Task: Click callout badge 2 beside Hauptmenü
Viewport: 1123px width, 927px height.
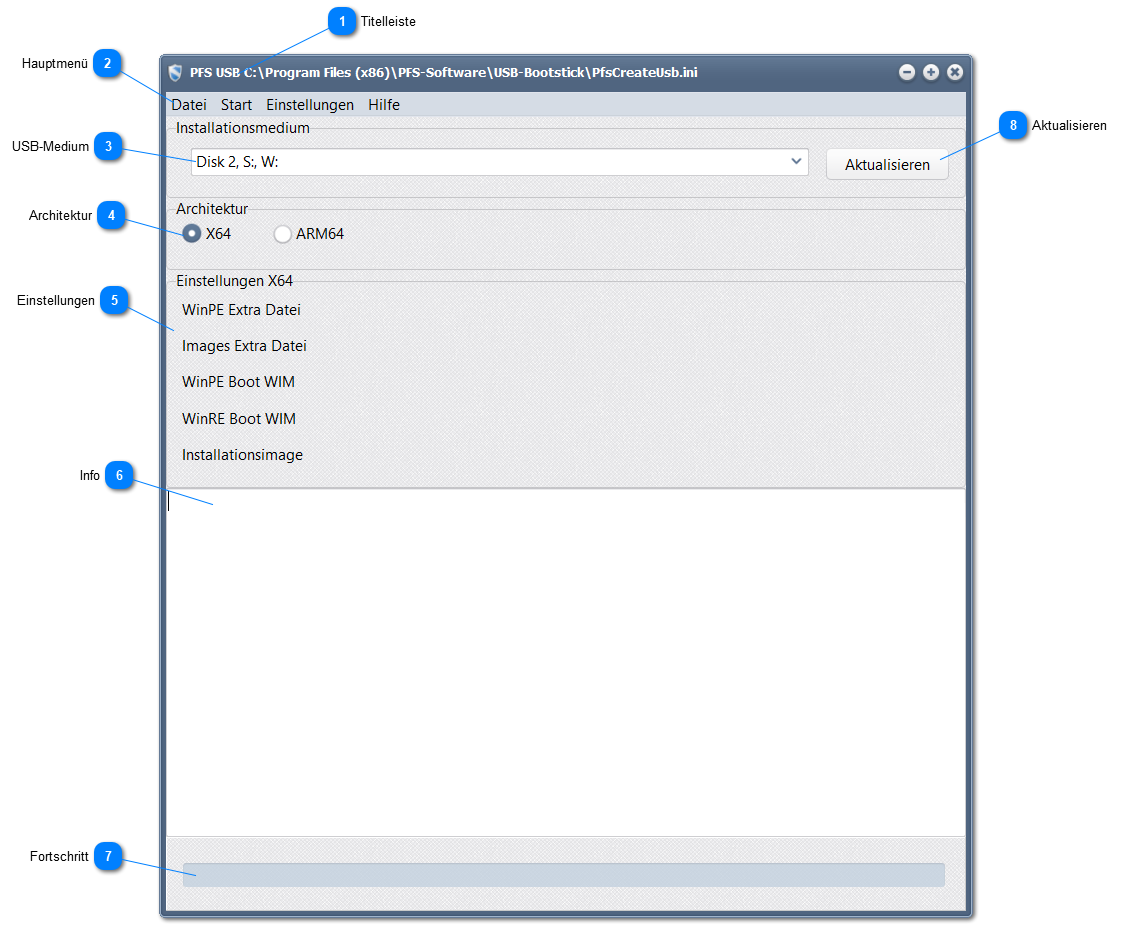Action: coord(108,64)
